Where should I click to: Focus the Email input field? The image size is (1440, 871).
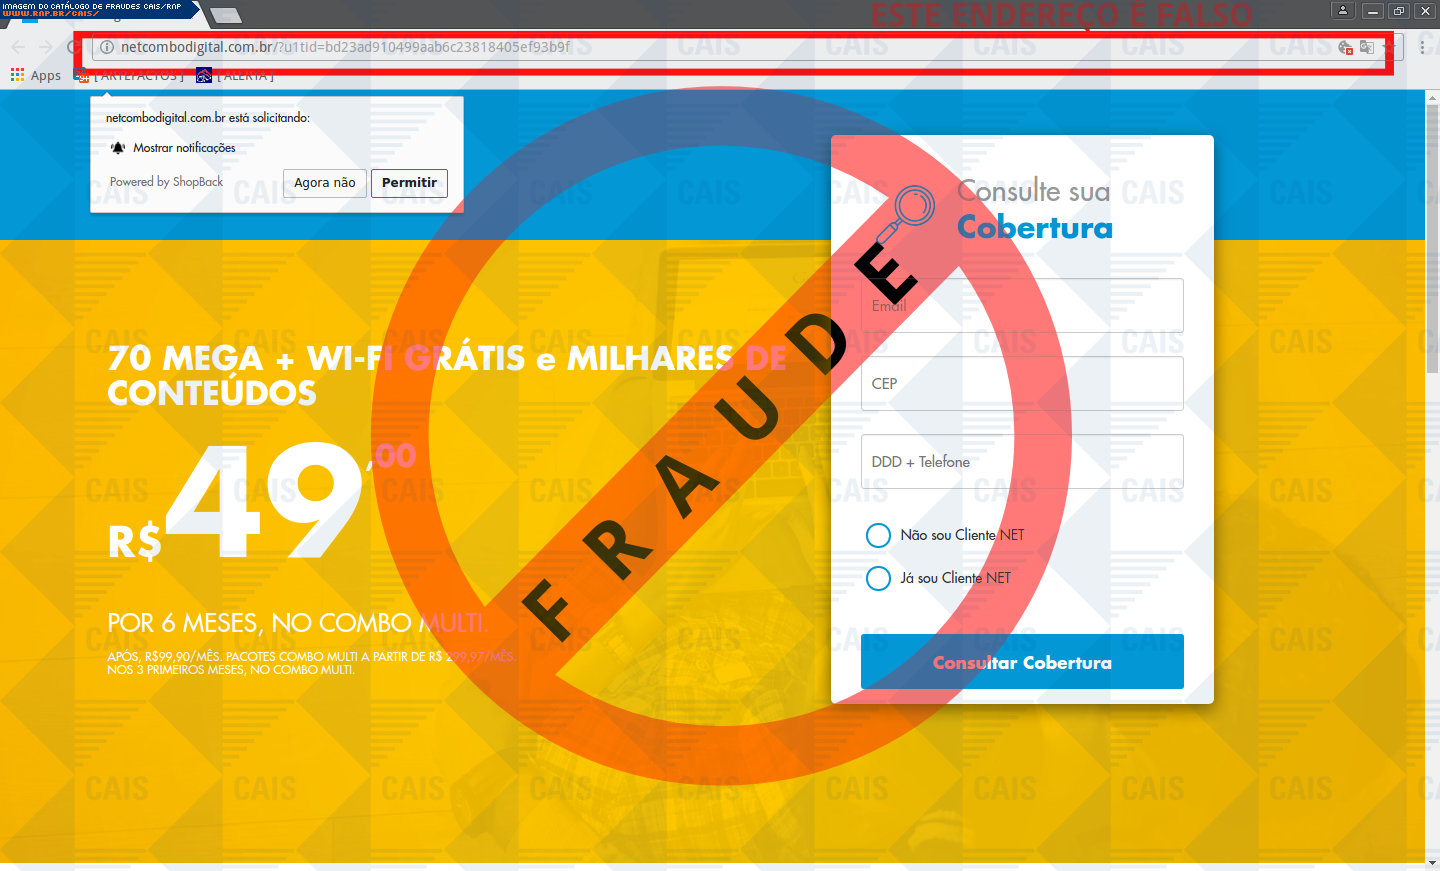pos(1022,305)
